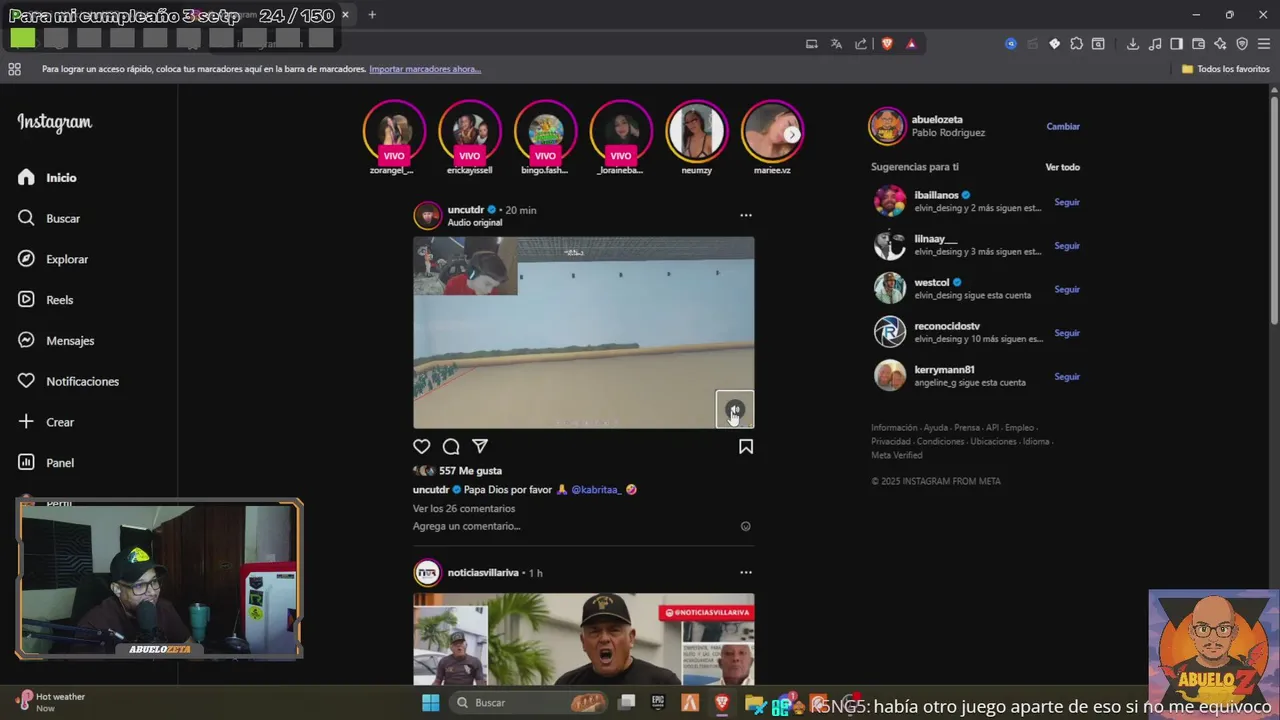The height and width of the screenshot is (720, 1280).
Task: Click Brave Rewards triangle icon
Action: [x=911, y=44]
